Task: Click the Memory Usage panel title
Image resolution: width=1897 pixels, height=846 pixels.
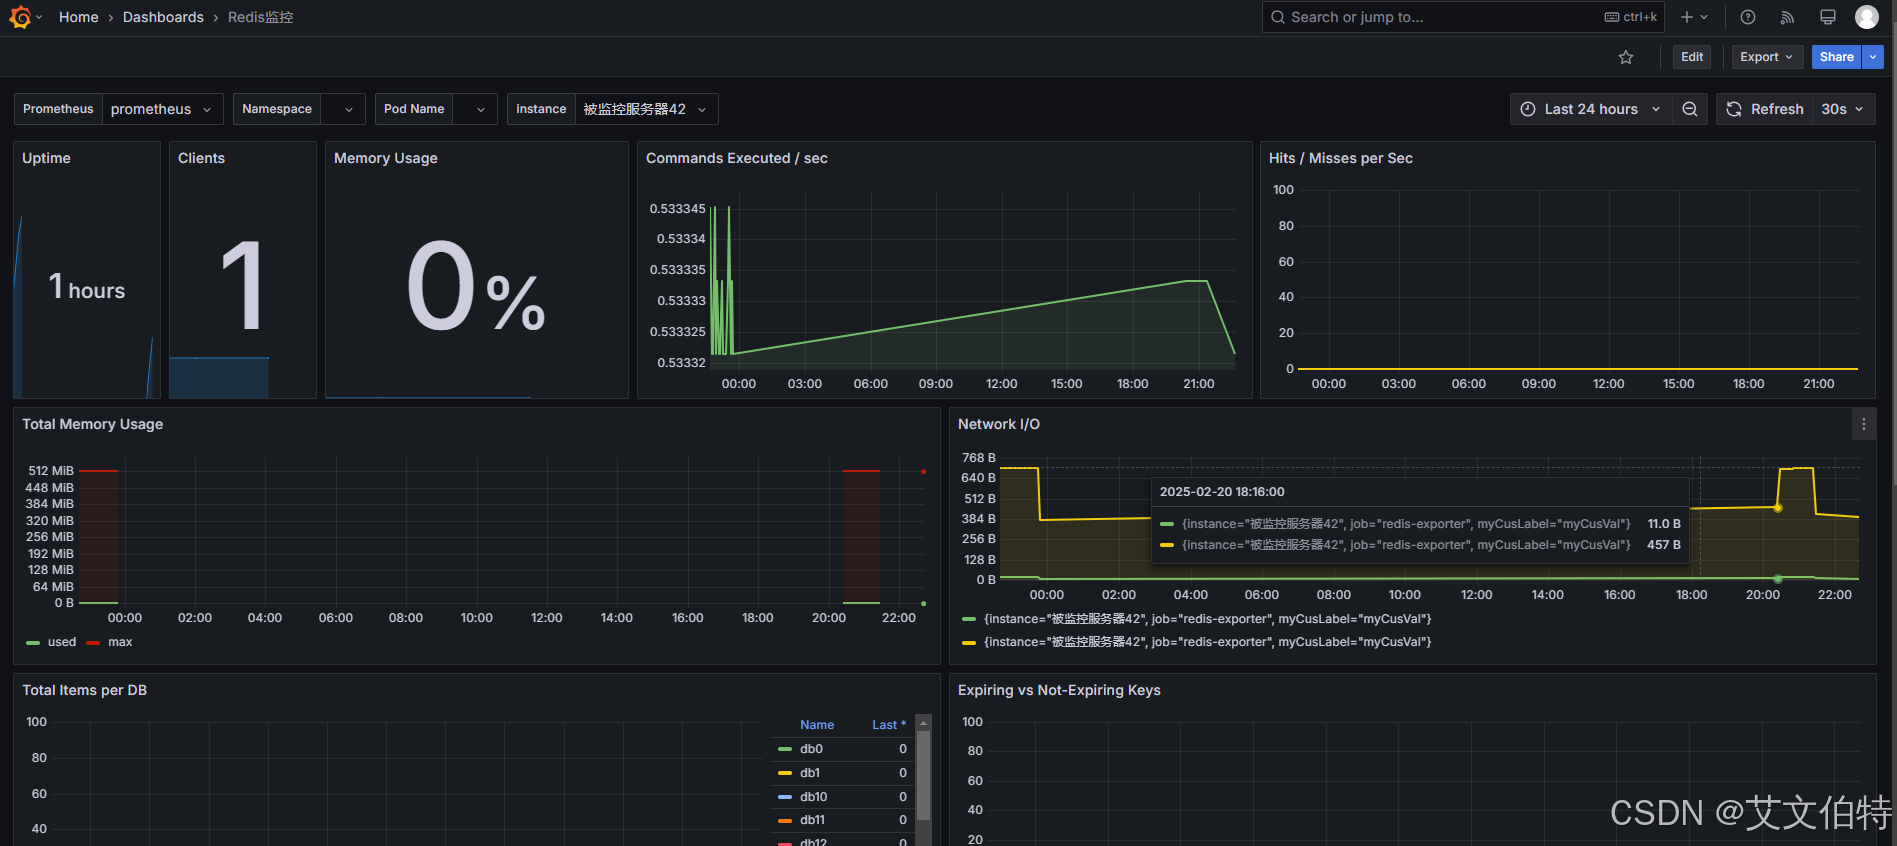Action: [x=385, y=158]
